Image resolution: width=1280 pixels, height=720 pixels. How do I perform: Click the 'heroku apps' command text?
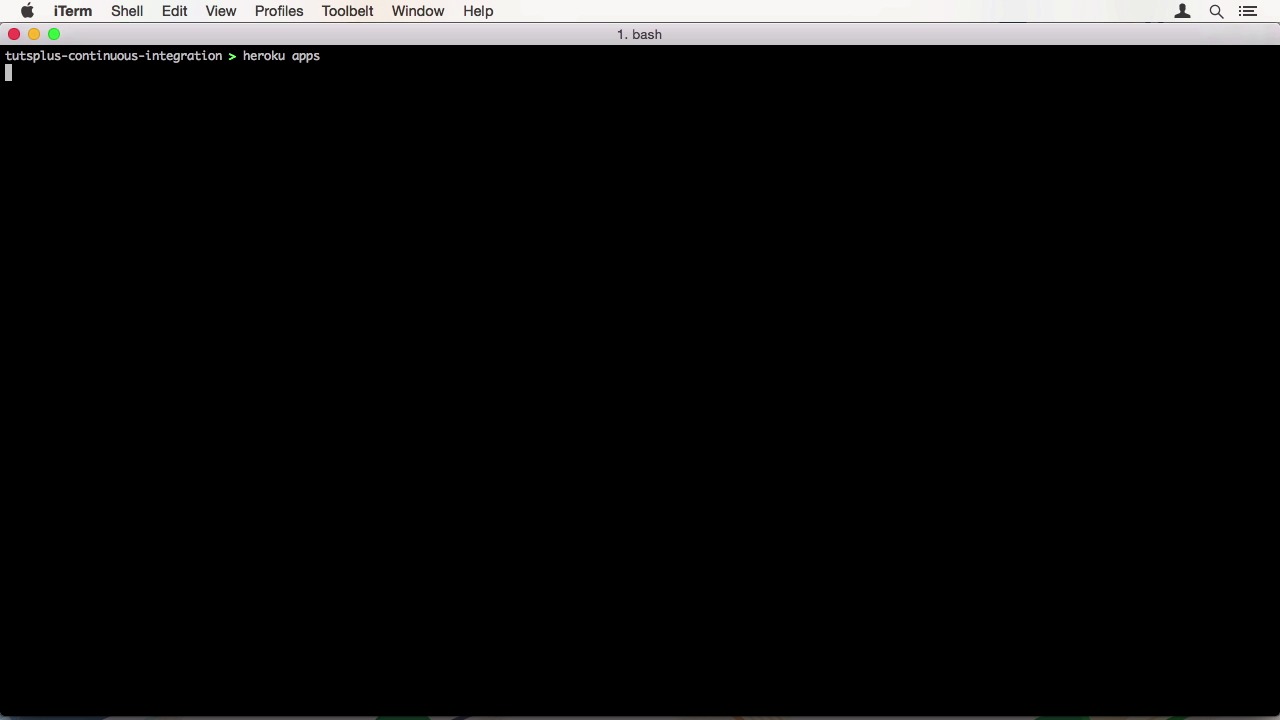click(x=281, y=56)
